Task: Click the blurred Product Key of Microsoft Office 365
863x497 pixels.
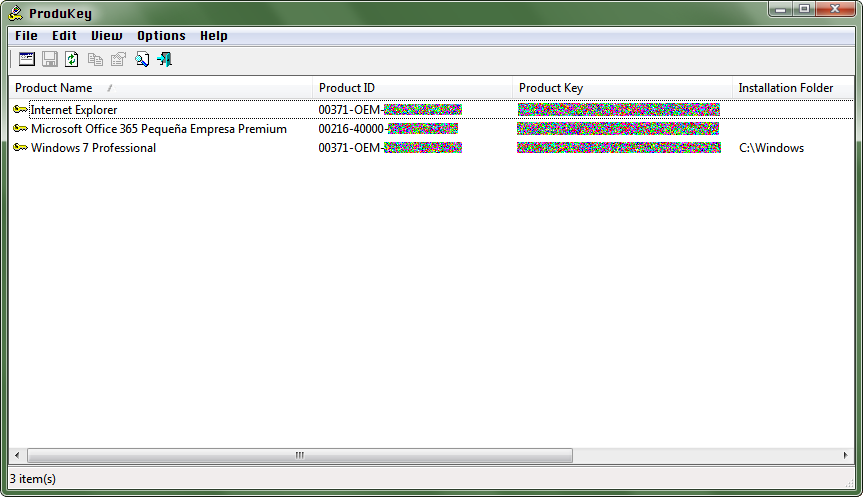Action: (x=618, y=129)
